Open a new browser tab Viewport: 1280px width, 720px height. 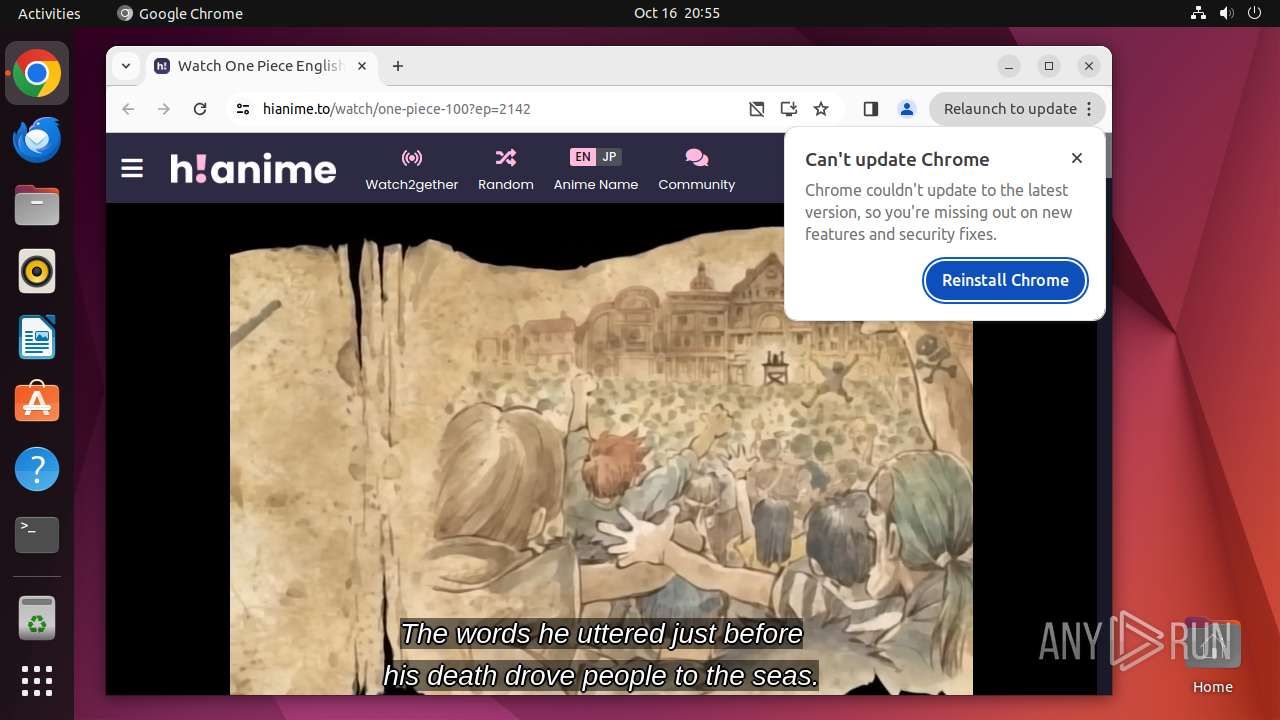[398, 66]
